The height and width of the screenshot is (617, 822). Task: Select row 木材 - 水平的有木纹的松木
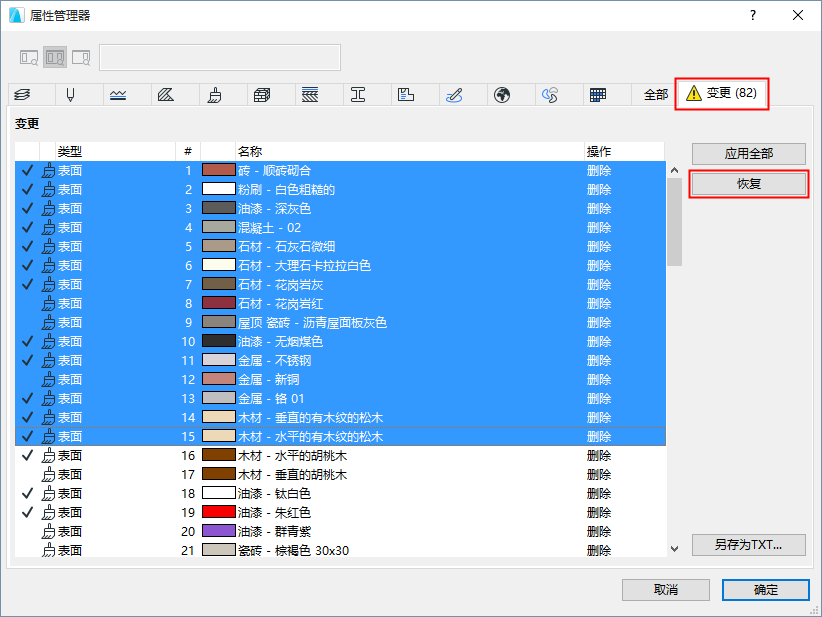coord(340,437)
